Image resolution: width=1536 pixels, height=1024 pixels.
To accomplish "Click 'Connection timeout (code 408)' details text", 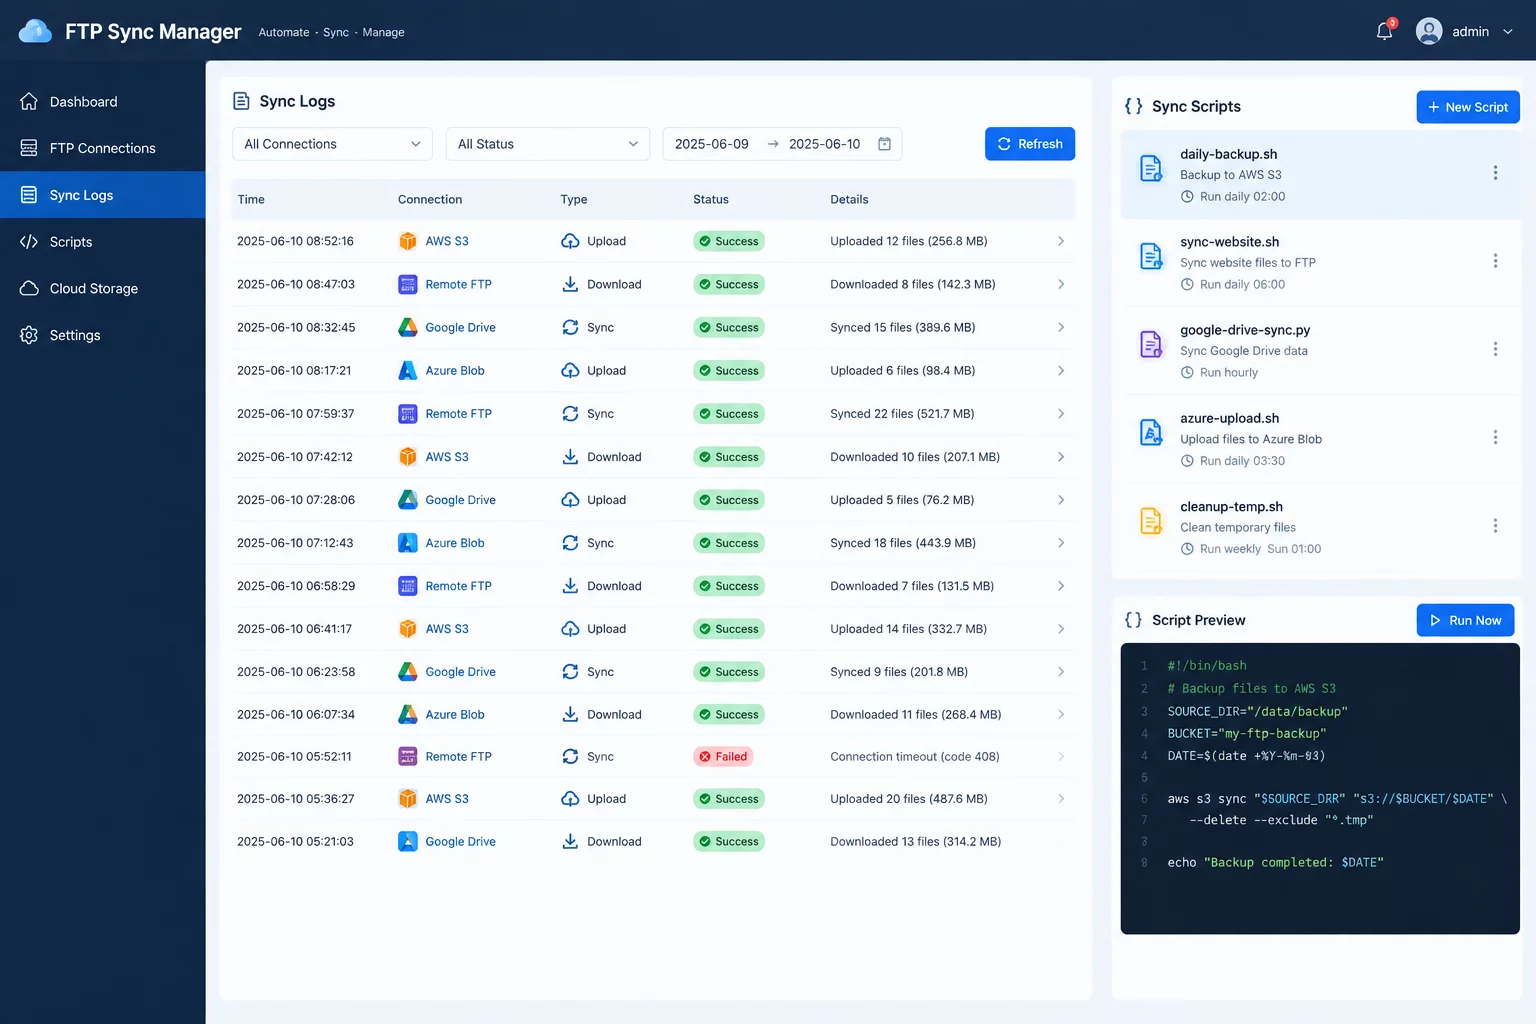I will (915, 756).
